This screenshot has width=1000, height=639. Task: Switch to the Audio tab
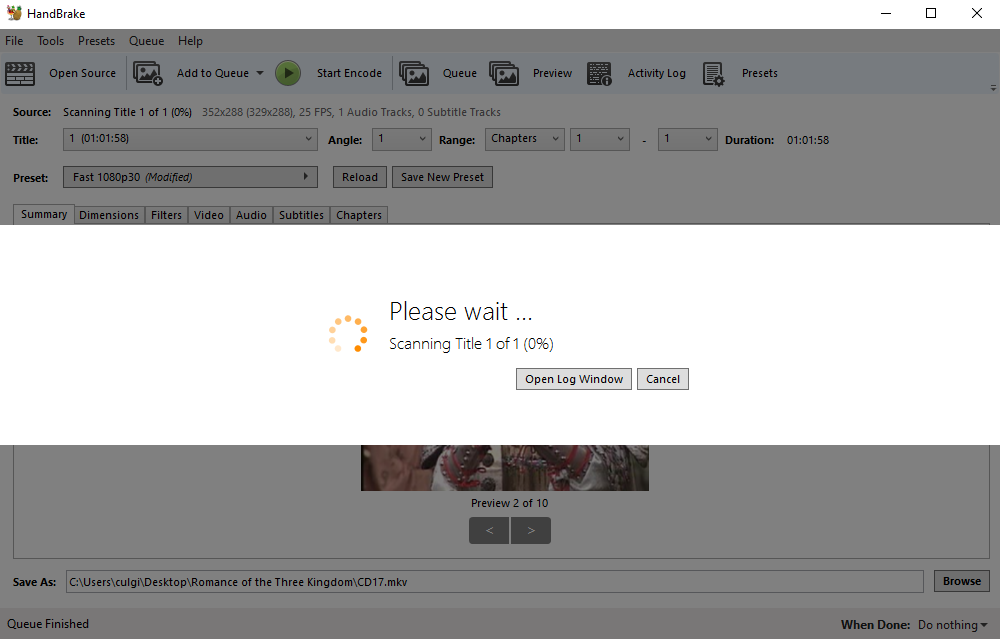(x=251, y=215)
